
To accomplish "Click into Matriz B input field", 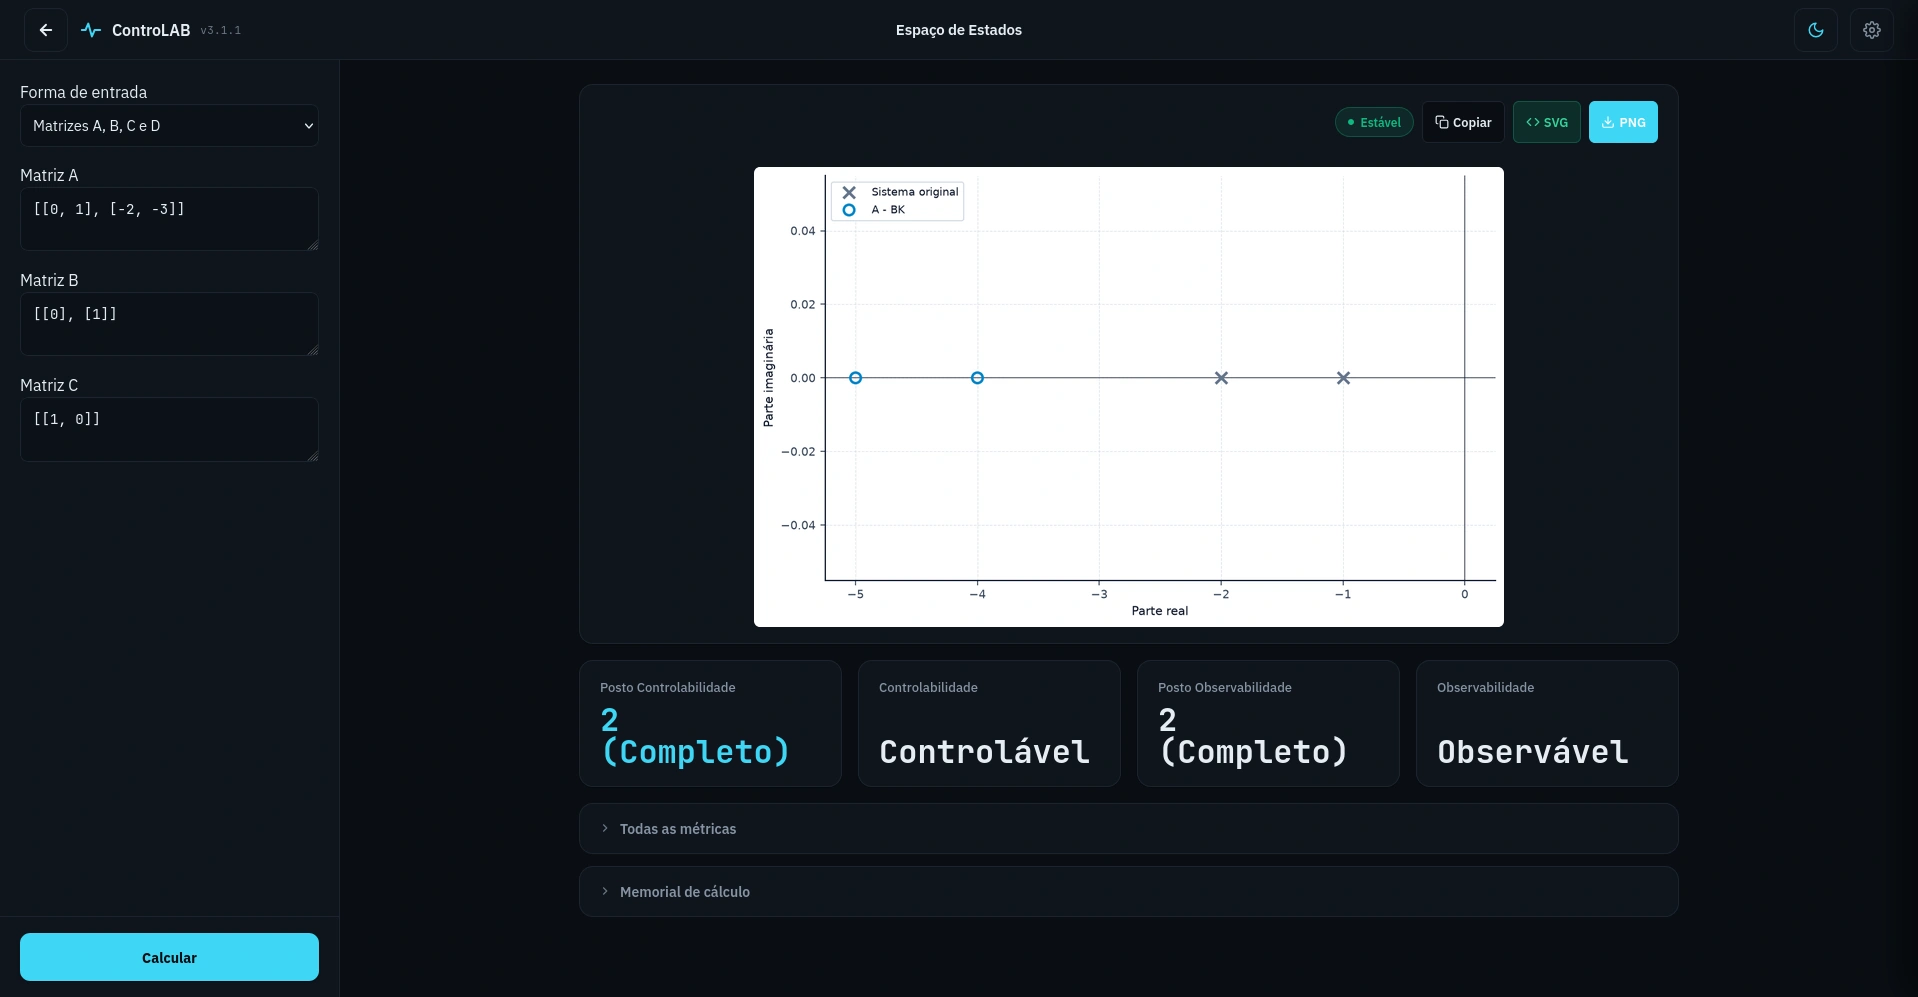I will pos(169,324).
